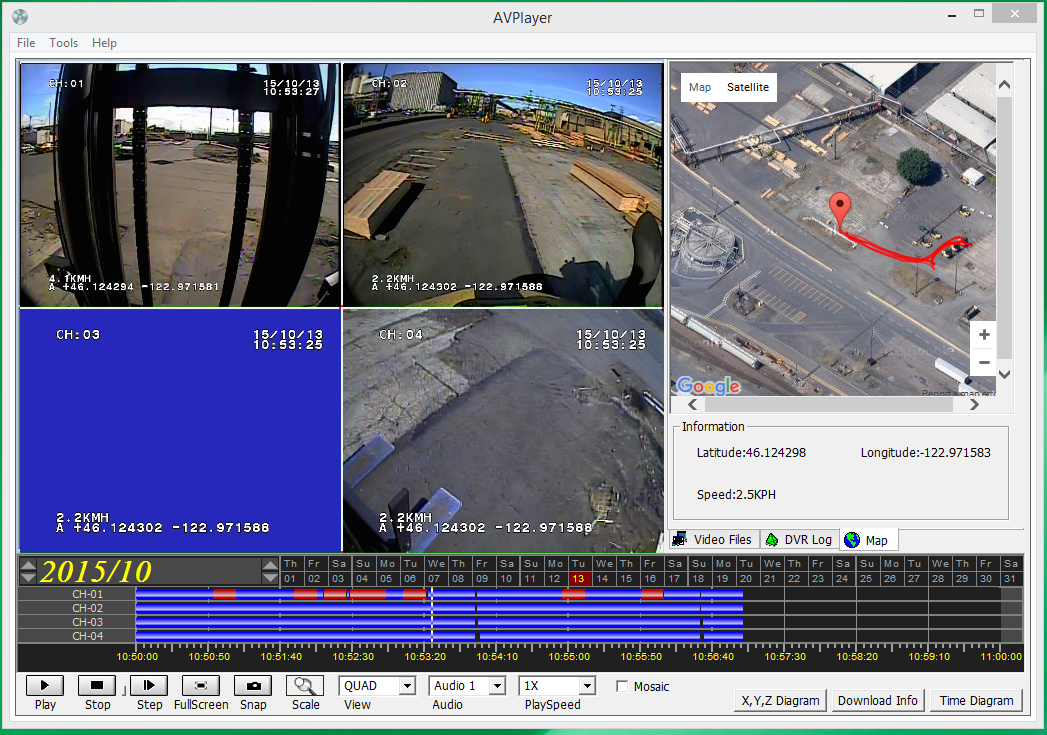1047x735 pixels.
Task: Zoom in on the map
Action: (x=984, y=335)
